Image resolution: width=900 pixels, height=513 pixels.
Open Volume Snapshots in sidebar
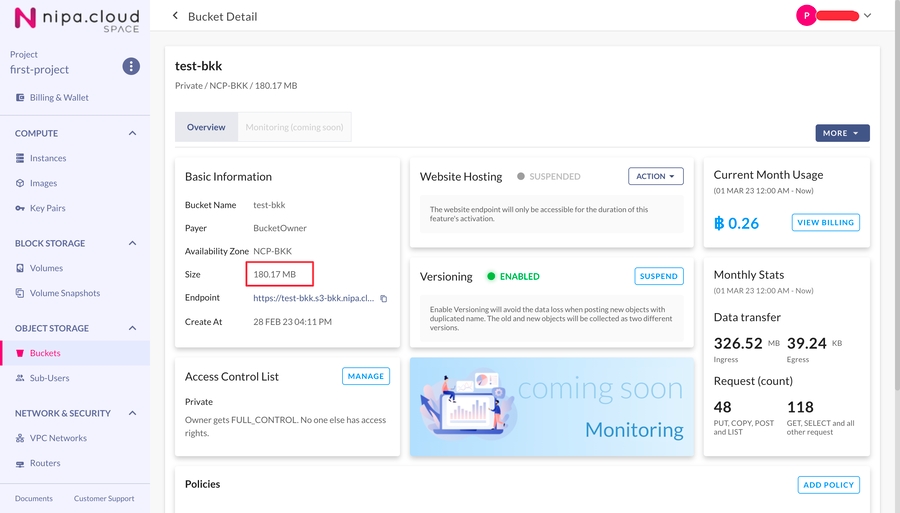(x=64, y=293)
